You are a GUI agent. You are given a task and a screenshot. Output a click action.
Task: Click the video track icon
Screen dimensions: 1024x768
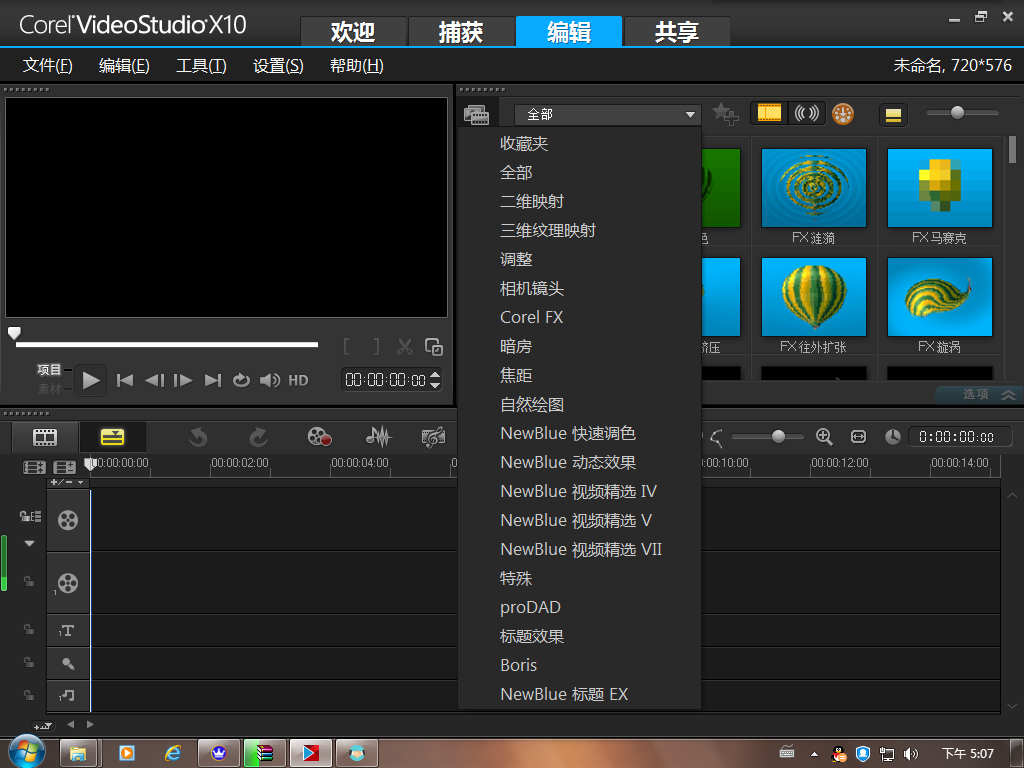coord(68,520)
